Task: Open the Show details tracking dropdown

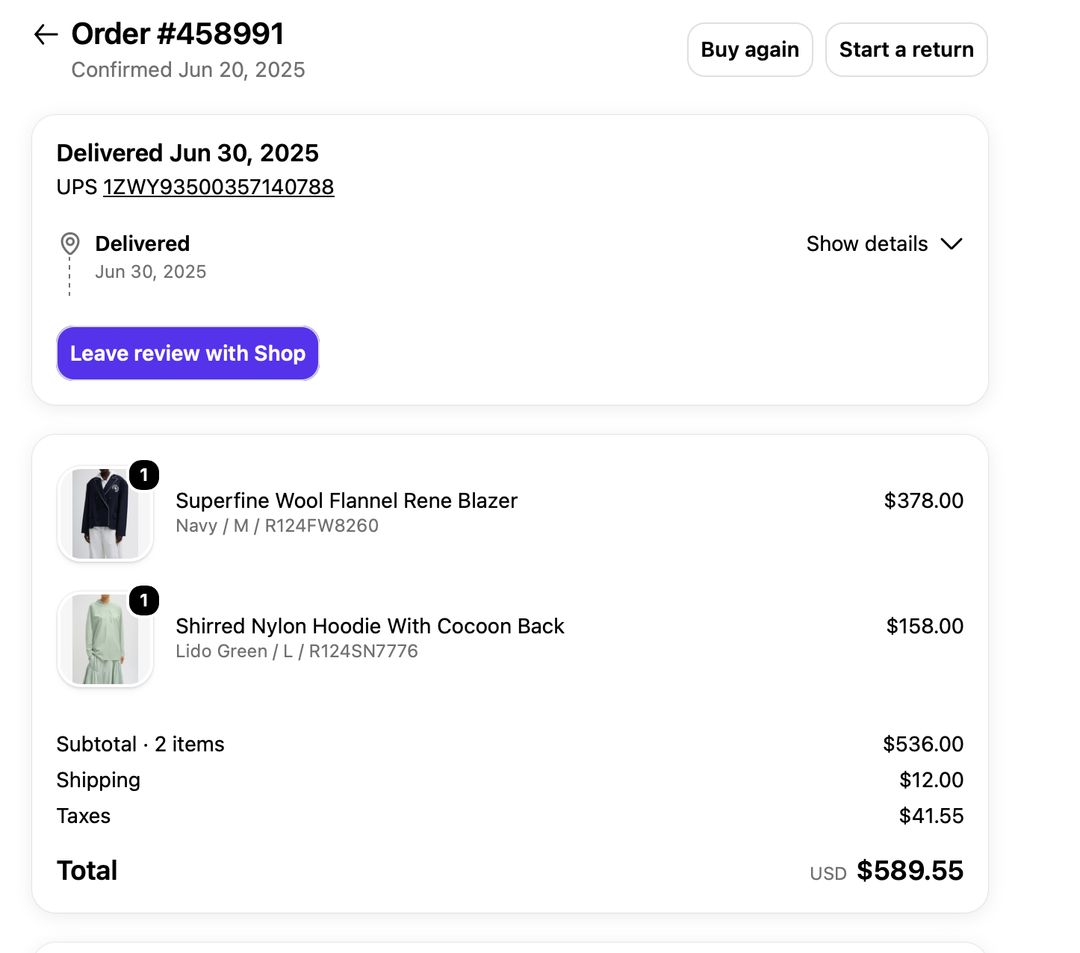Action: pyautogui.click(x=884, y=244)
